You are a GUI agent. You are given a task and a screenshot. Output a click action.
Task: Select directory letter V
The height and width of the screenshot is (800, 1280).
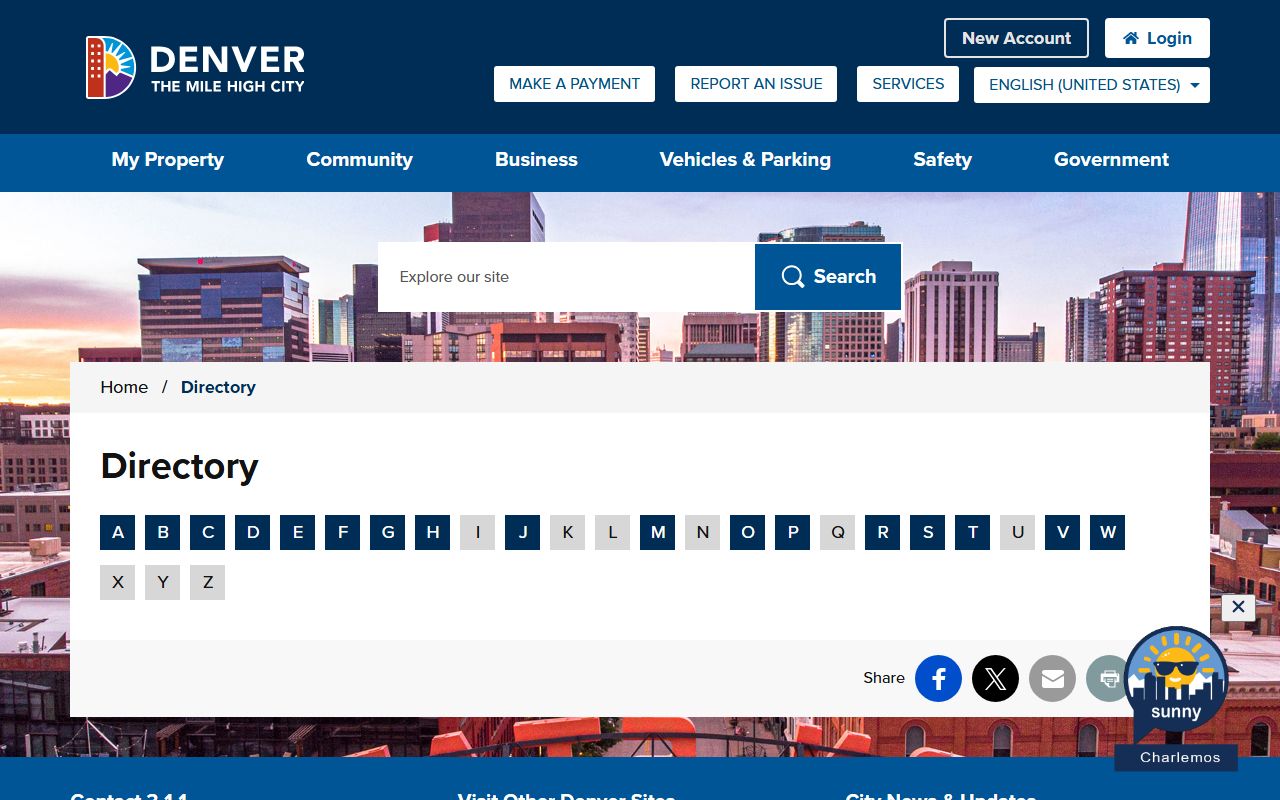[x=1062, y=532]
